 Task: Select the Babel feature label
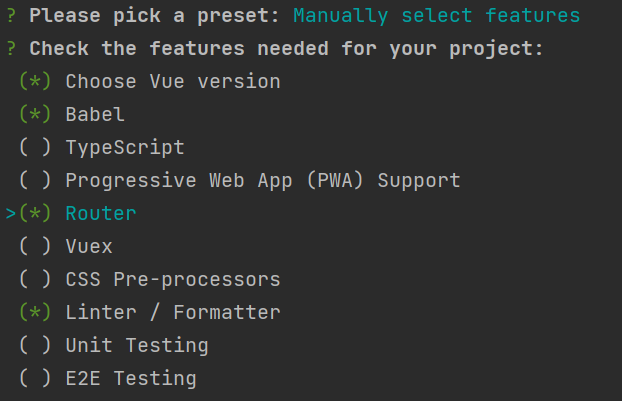pos(95,115)
